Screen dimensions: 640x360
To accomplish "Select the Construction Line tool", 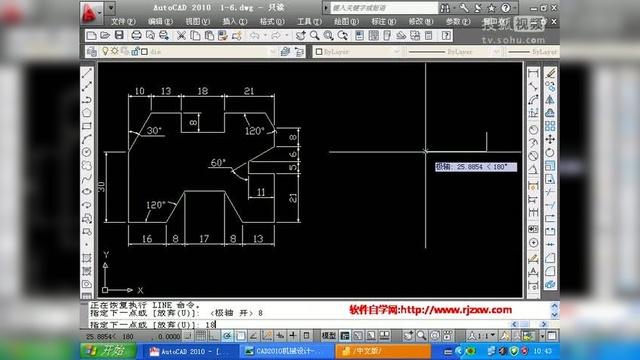I will 87,87.
